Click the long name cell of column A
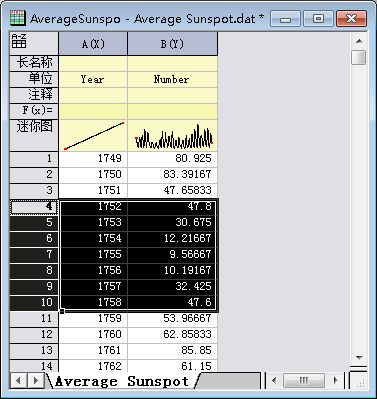377x399 pixels. pyautogui.click(x=93, y=63)
